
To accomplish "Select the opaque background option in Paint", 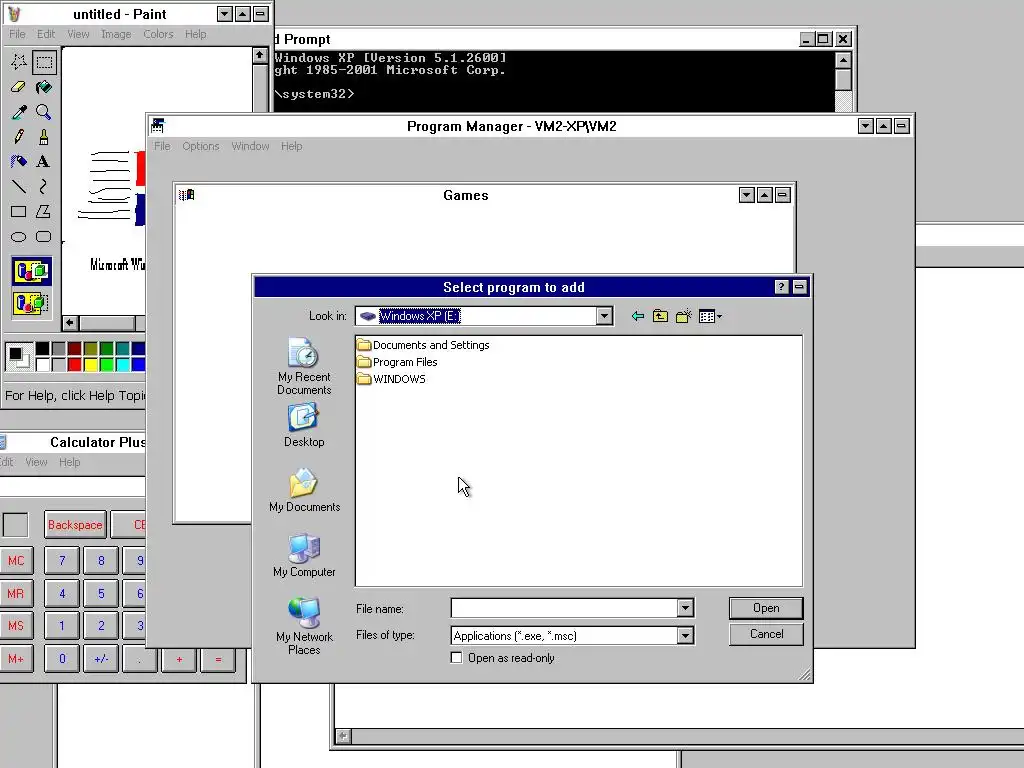I will pyautogui.click(x=31, y=271).
